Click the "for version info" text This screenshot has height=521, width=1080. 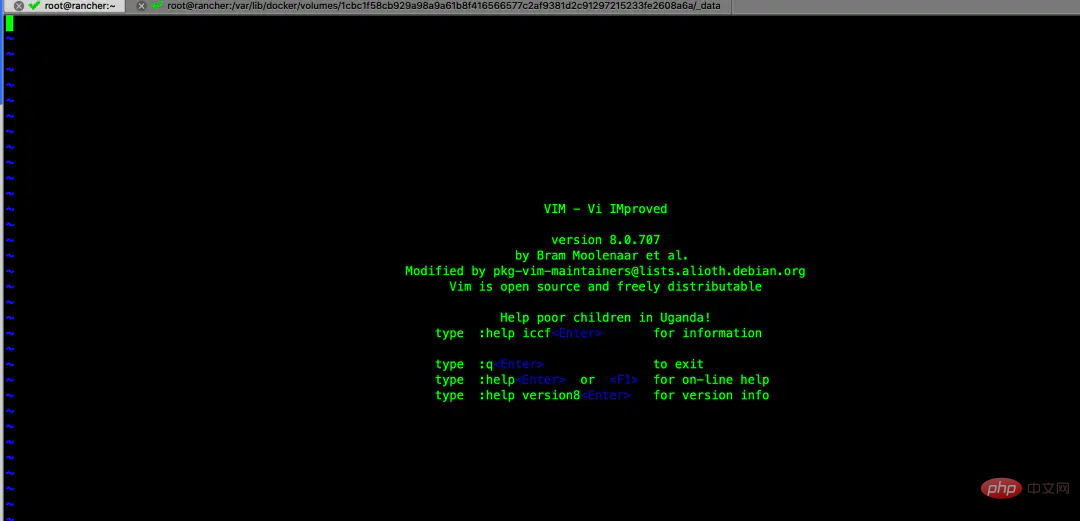click(x=711, y=396)
